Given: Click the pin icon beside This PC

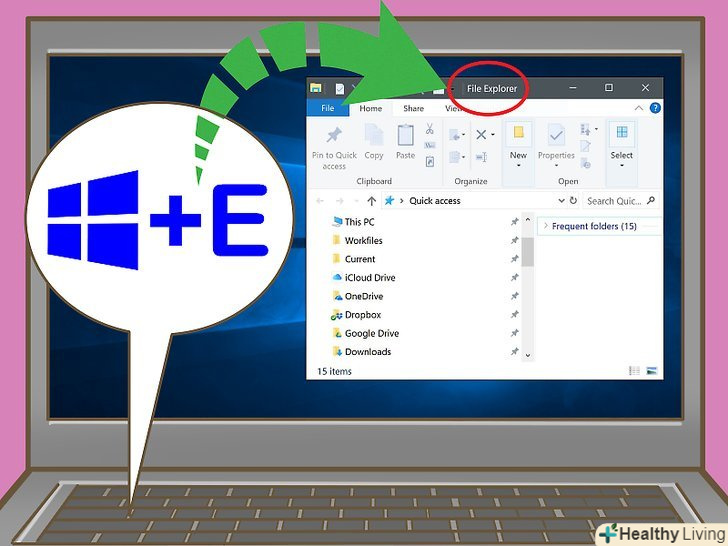Looking at the screenshot, I should [x=514, y=222].
